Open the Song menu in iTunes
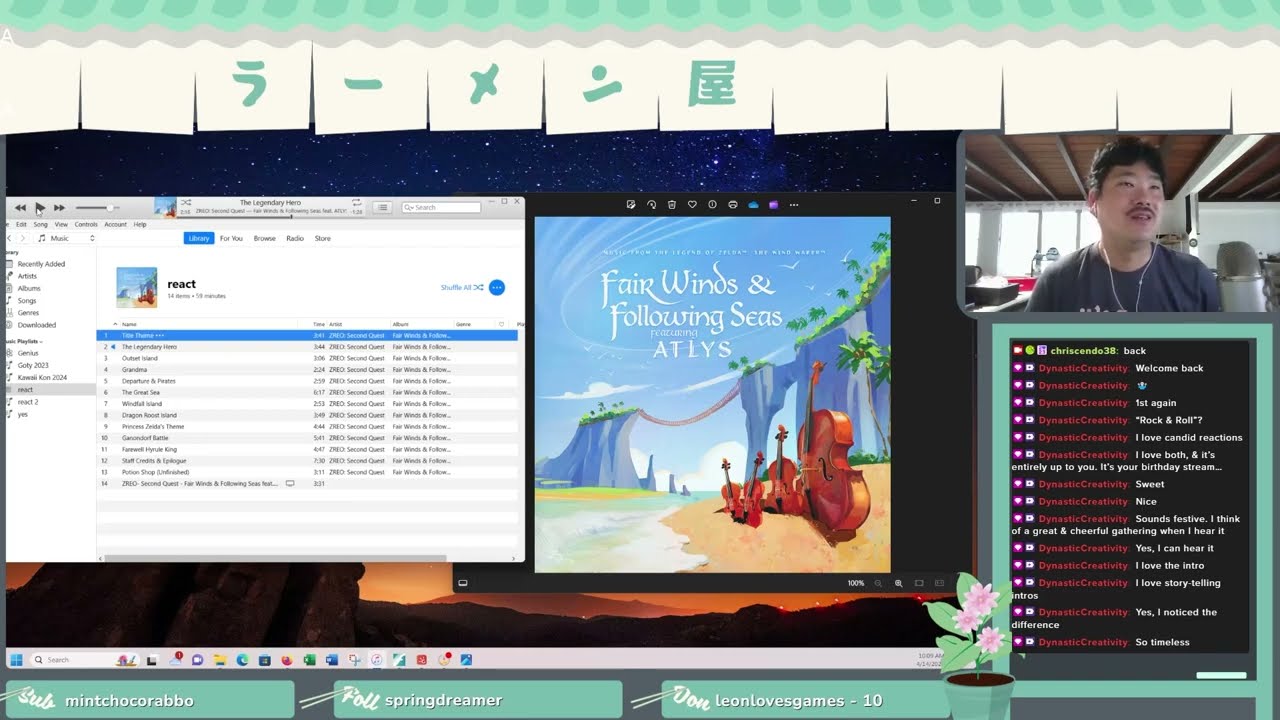Image resolution: width=1280 pixels, height=720 pixels. click(40, 224)
